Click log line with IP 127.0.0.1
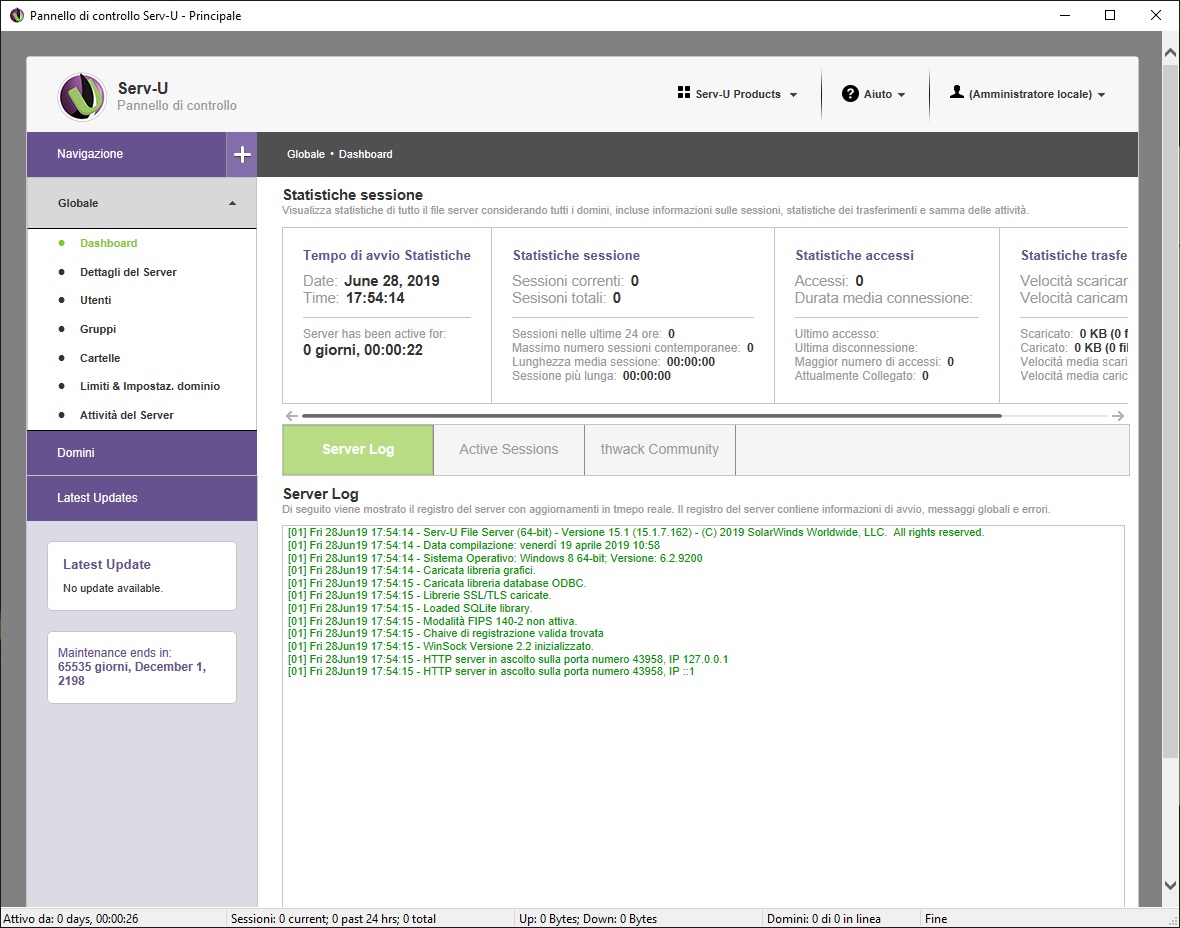The image size is (1180, 928). click(x=508, y=659)
